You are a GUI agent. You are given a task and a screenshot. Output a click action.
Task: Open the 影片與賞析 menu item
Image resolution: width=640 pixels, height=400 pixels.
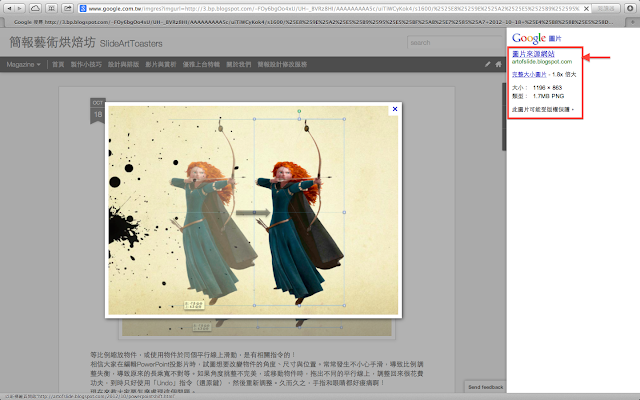click(x=160, y=64)
